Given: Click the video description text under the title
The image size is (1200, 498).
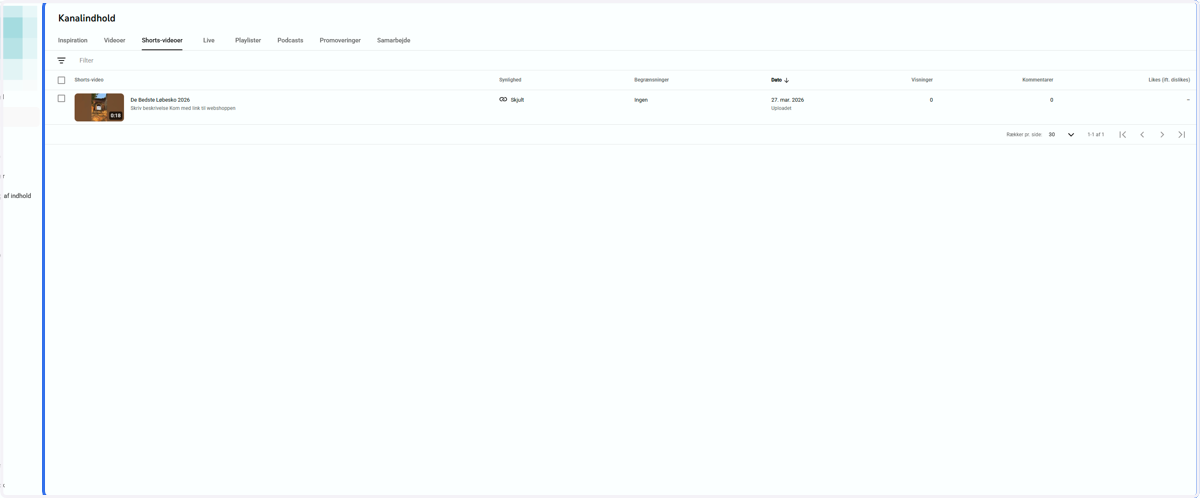Looking at the screenshot, I should pyautogui.click(x=183, y=108).
